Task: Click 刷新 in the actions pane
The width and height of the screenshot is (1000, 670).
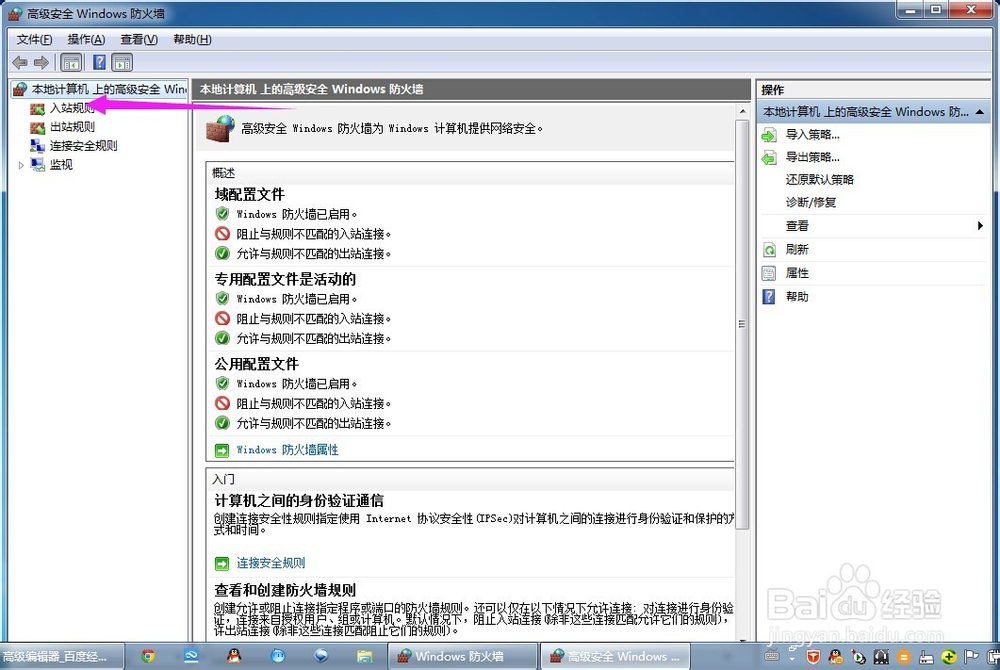Action: (x=797, y=249)
